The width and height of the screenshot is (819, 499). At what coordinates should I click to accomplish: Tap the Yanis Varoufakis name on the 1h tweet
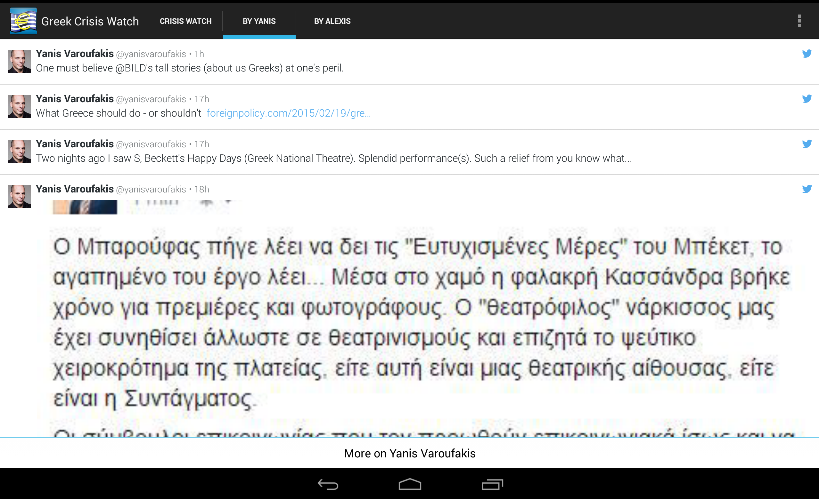coord(75,53)
